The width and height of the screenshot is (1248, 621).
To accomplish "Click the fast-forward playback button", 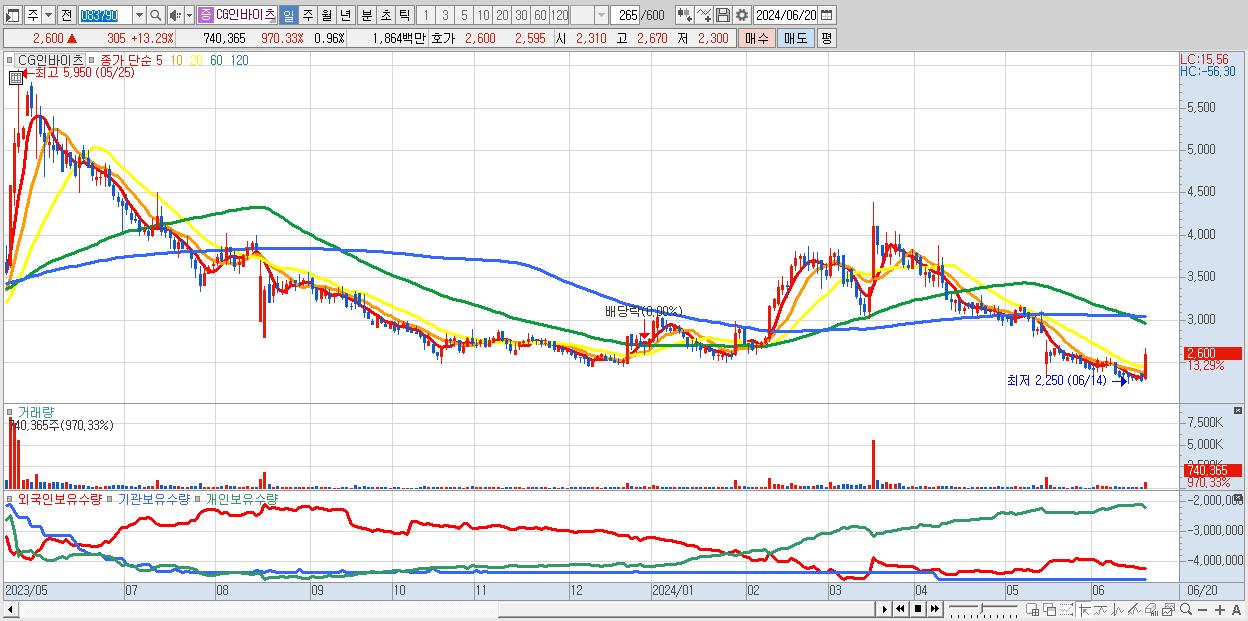I will tap(935, 609).
